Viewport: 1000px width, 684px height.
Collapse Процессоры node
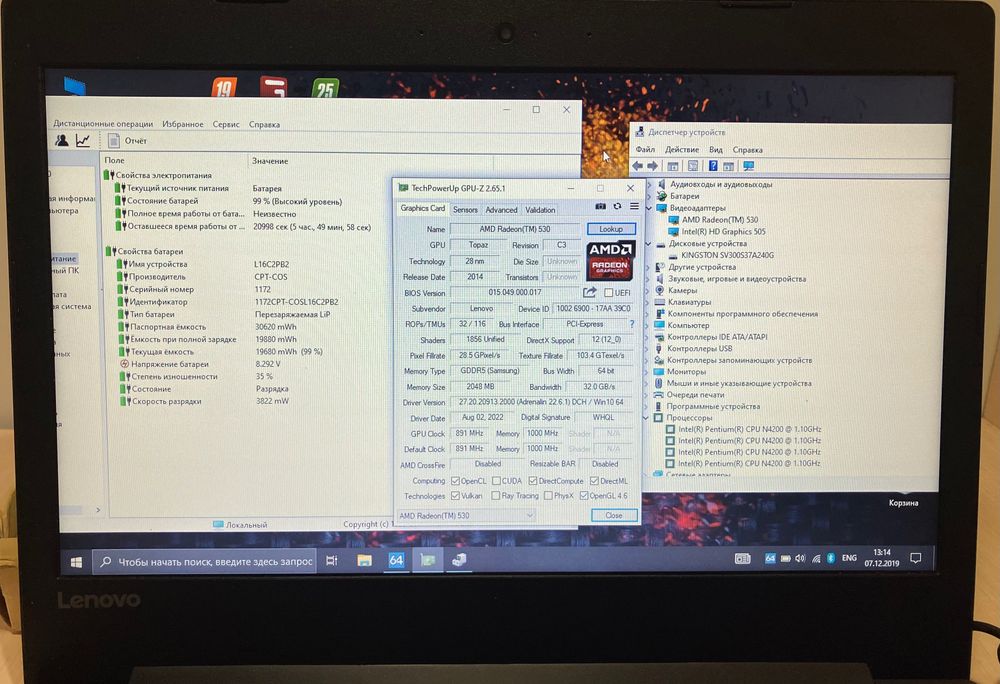[x=647, y=418]
